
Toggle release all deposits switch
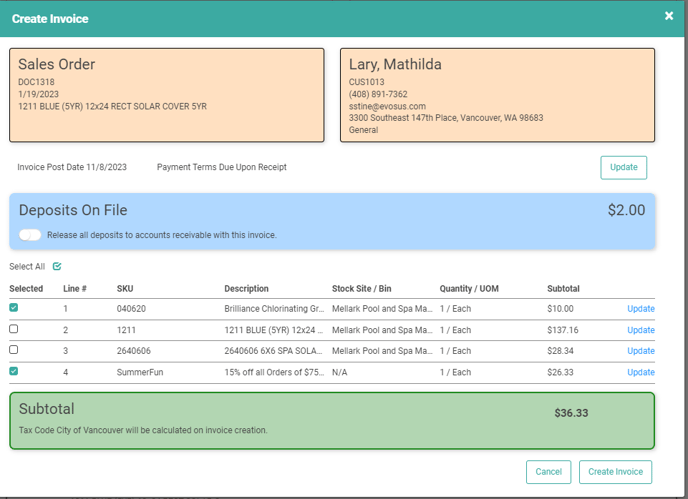coord(30,235)
